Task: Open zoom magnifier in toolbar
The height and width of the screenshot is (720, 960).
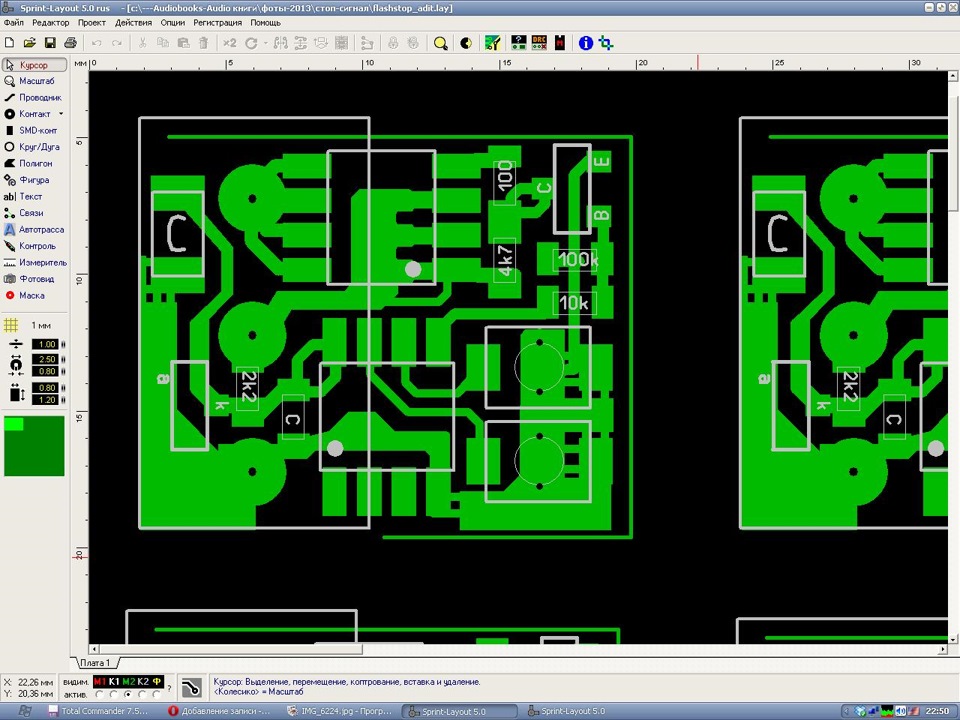Action: [x=440, y=43]
